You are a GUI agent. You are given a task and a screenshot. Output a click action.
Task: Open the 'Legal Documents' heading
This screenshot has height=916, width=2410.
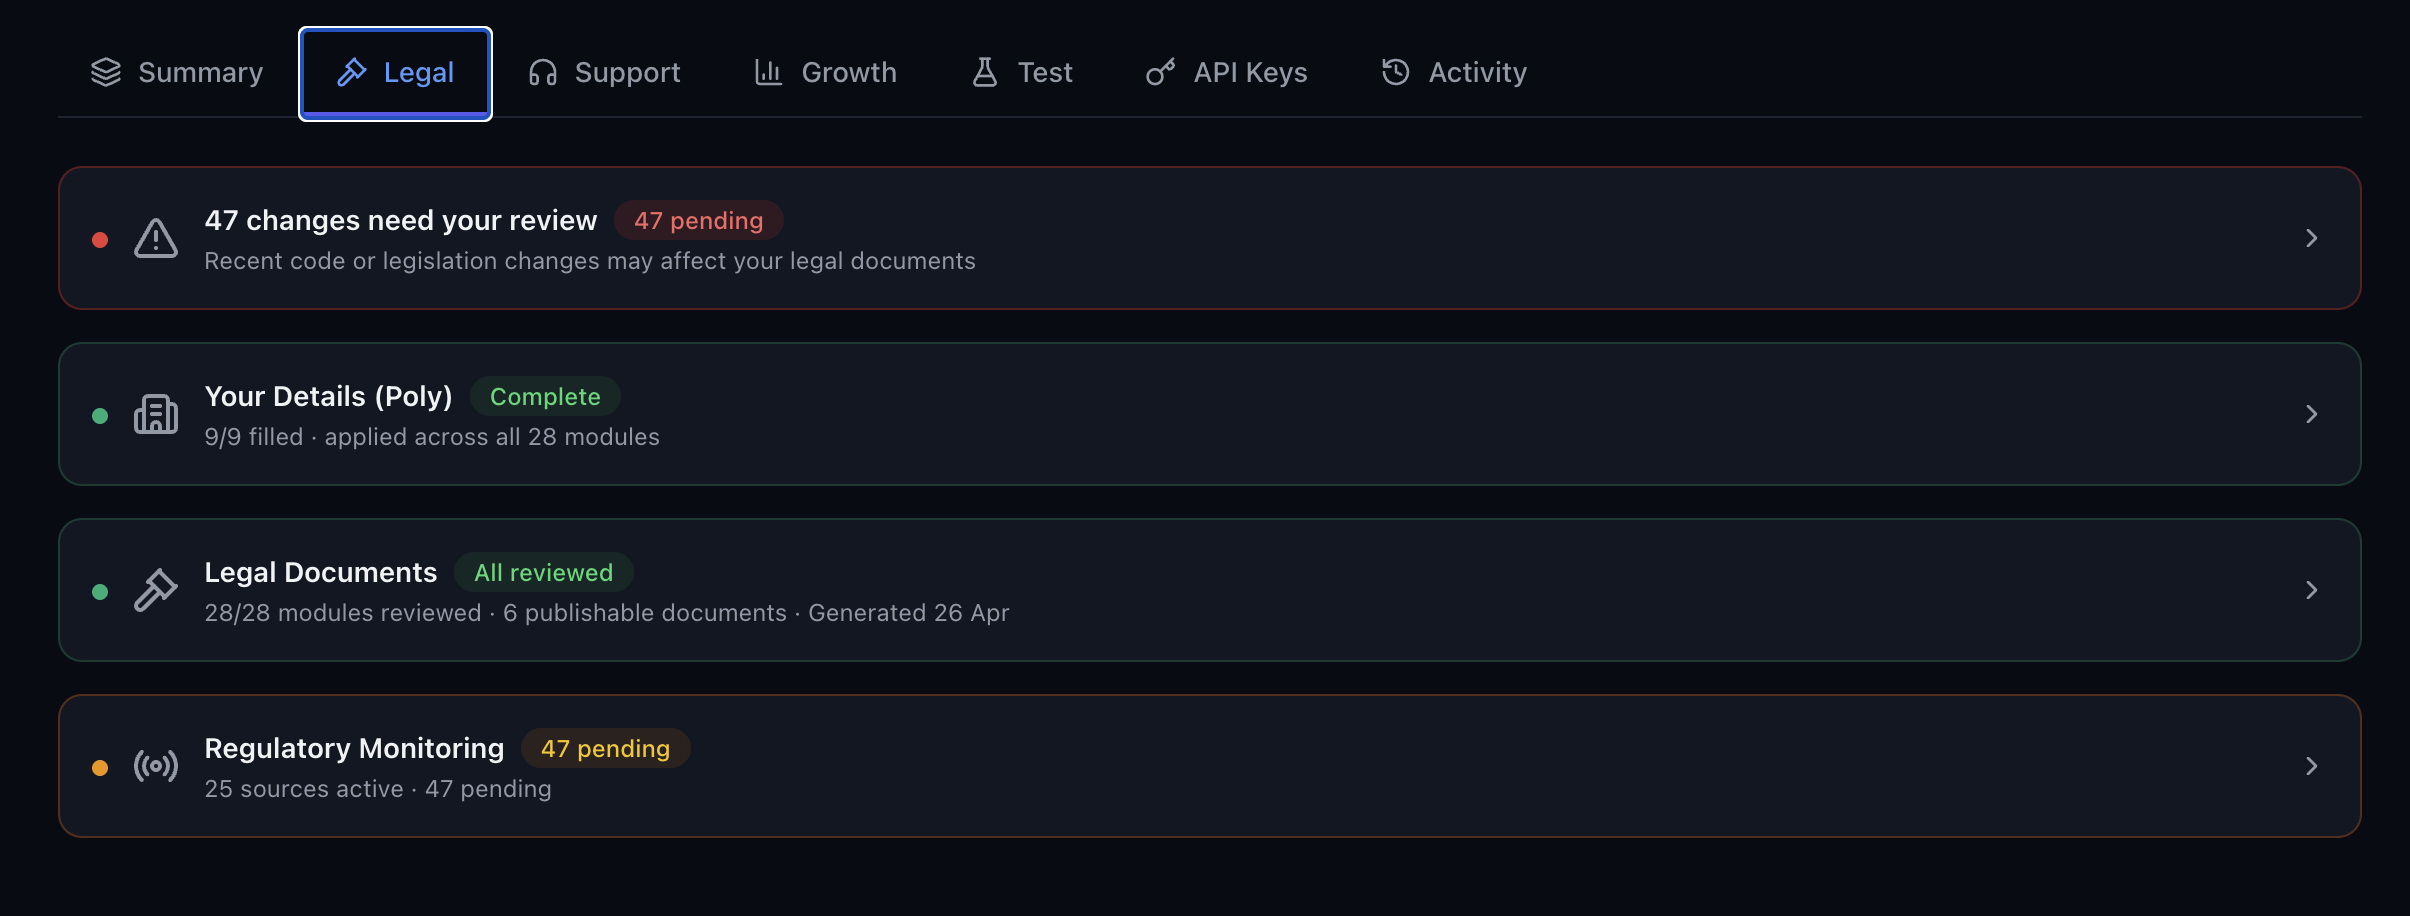tap(321, 572)
